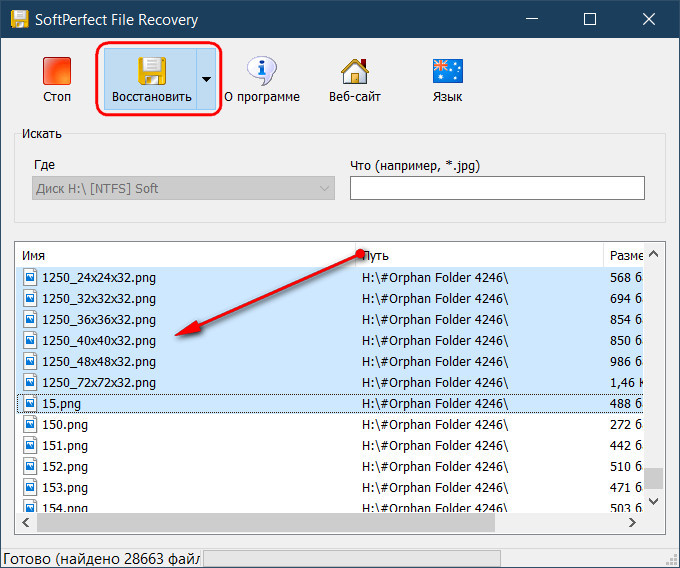Click the status bar progress bar

352,559
